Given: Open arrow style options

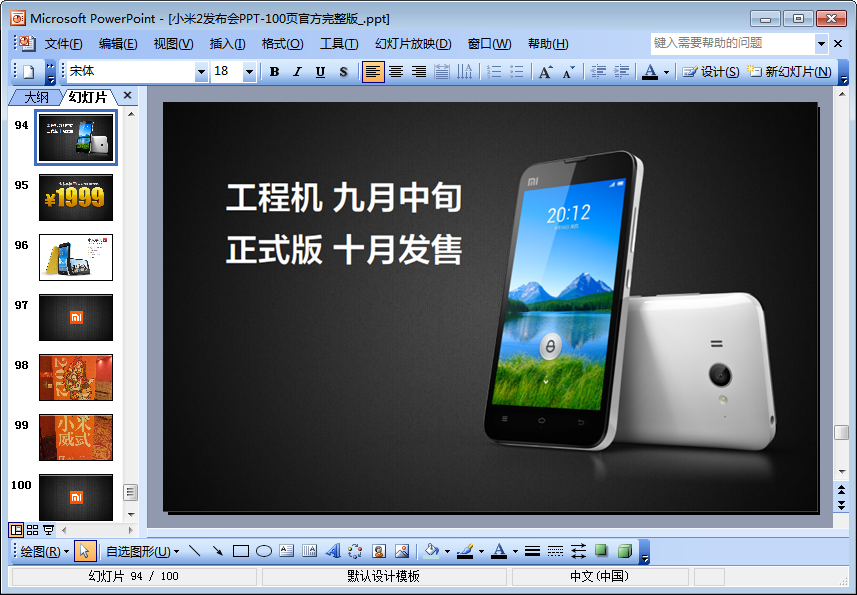Looking at the screenshot, I should pyautogui.click(x=578, y=551).
